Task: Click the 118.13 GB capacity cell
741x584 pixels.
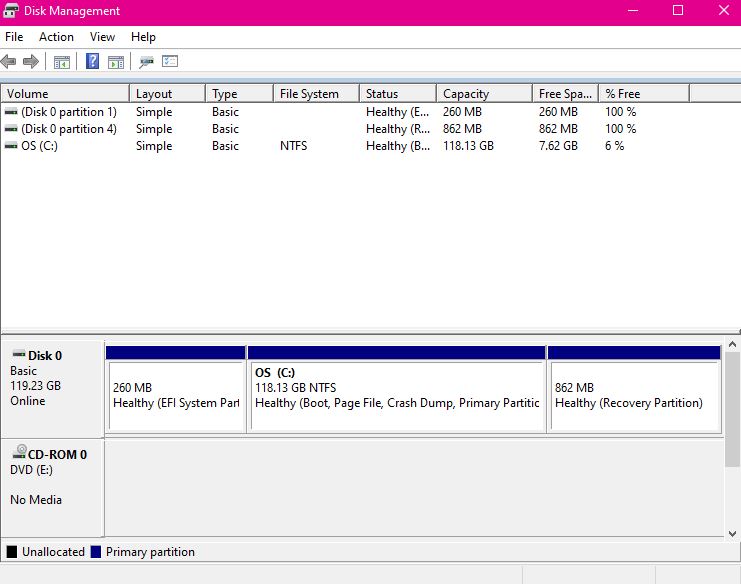Action: 468,146
